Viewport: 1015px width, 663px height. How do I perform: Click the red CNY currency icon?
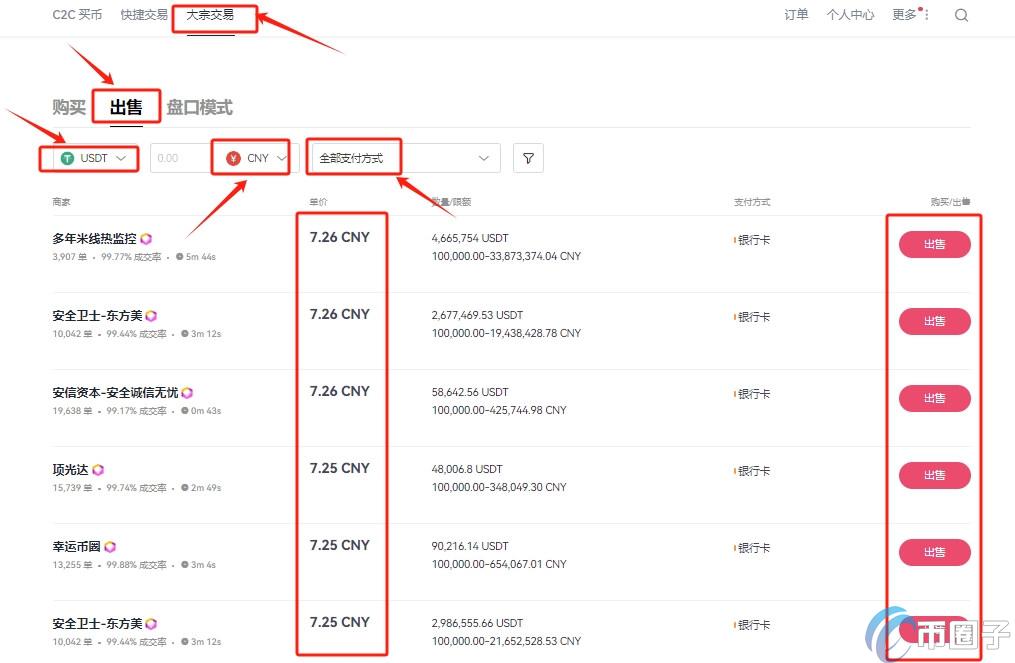point(233,158)
